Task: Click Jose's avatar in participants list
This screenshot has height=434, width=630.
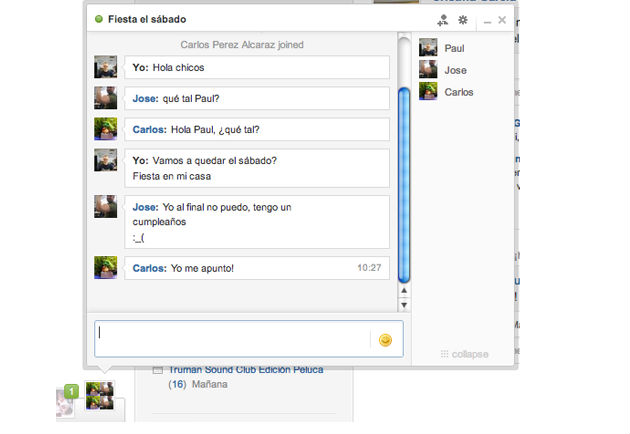Action: click(428, 69)
